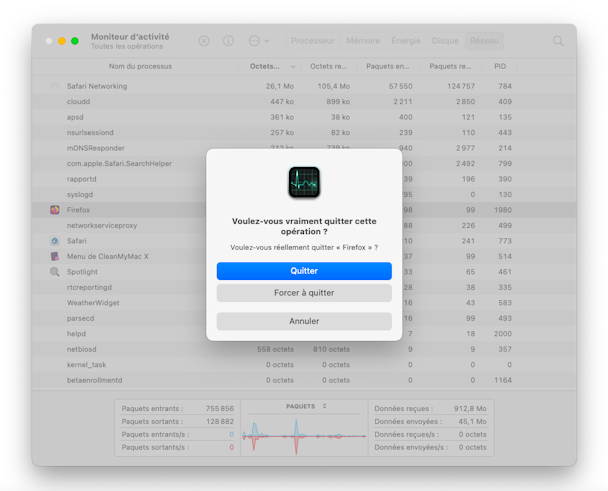Screen dimensions: 608x491
Task: Change graph type via PAQUETS stepper
Action: [x=325, y=406]
